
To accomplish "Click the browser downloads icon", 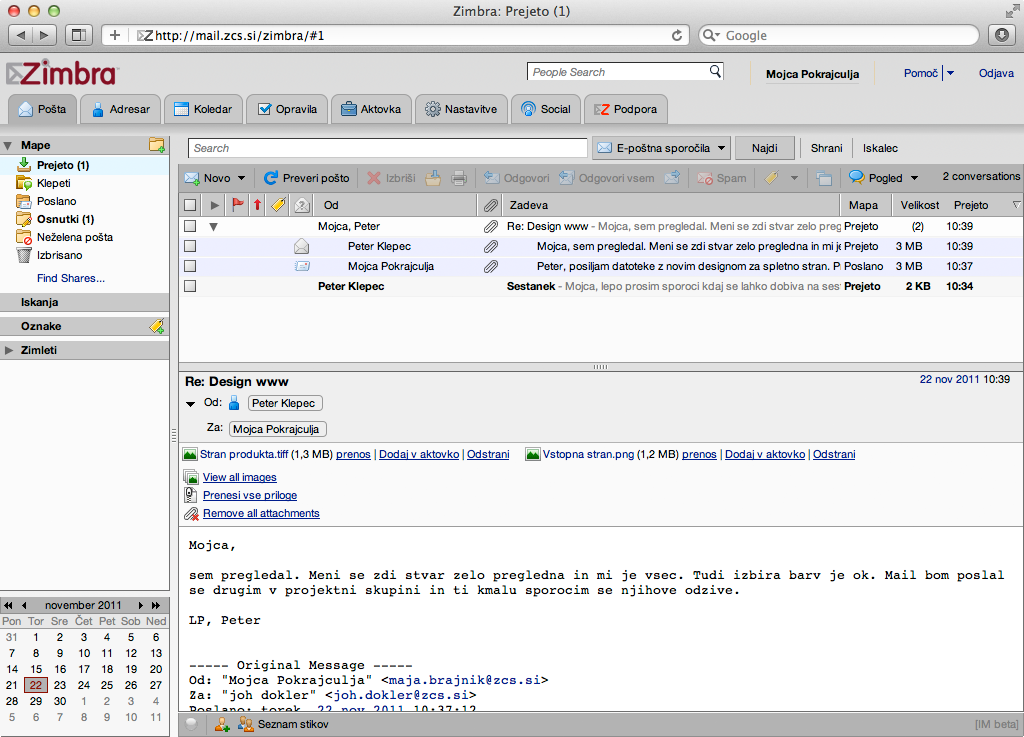I will (x=1002, y=35).
